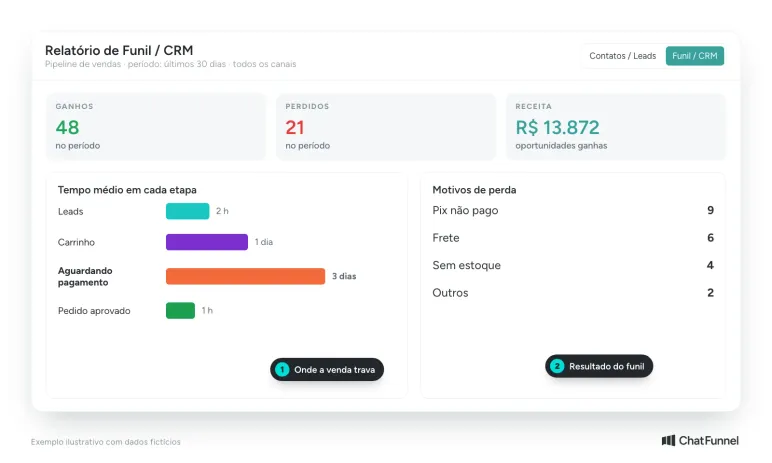Click the count 6 for Frete
The width and height of the screenshot is (772, 463).
click(x=710, y=238)
